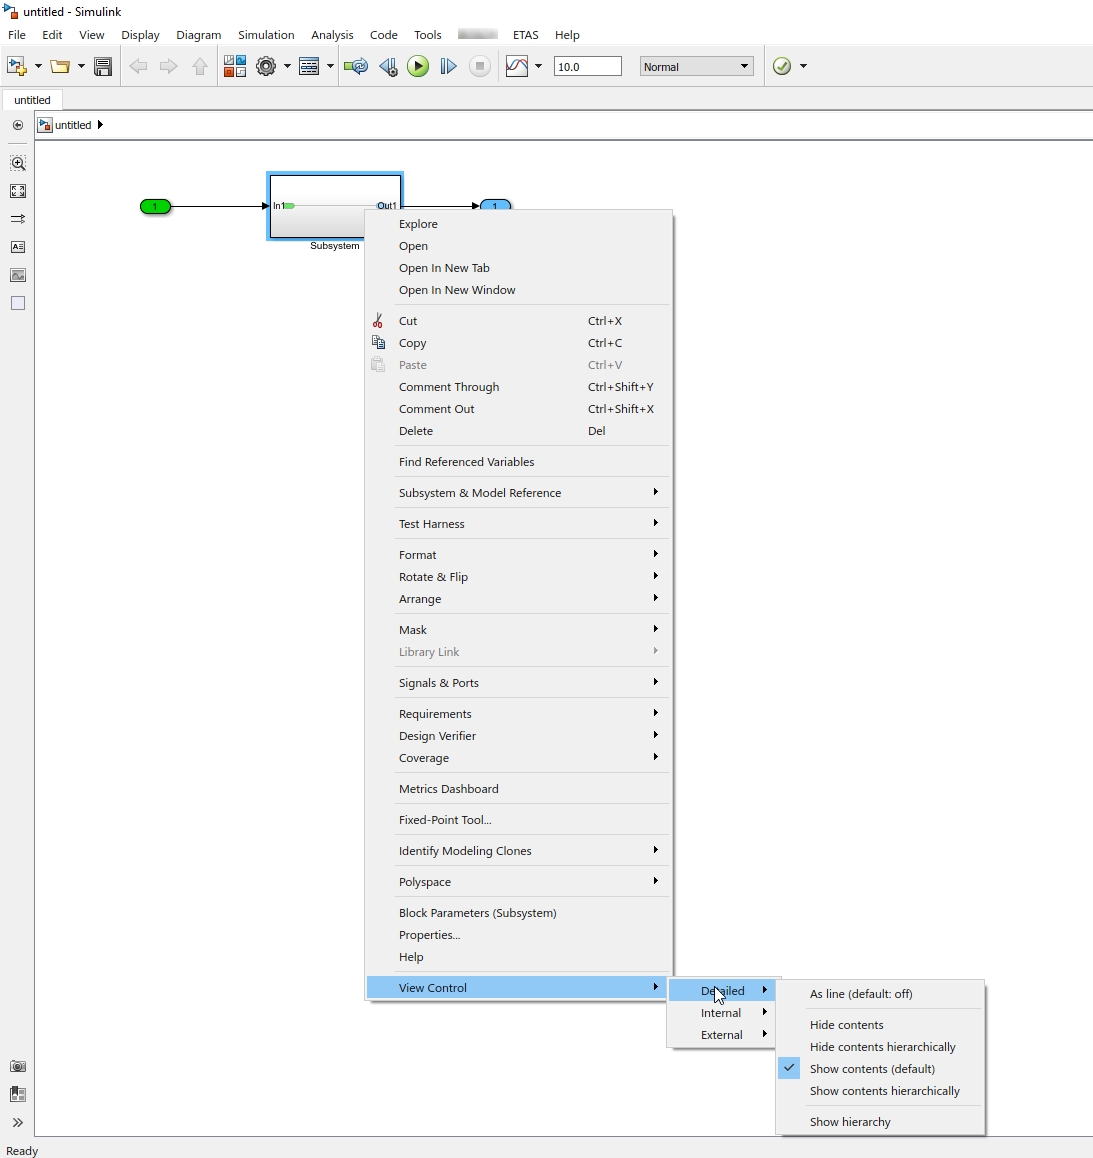Expand the Signals & Ports submenu
The width and height of the screenshot is (1093, 1158).
[x=439, y=683]
